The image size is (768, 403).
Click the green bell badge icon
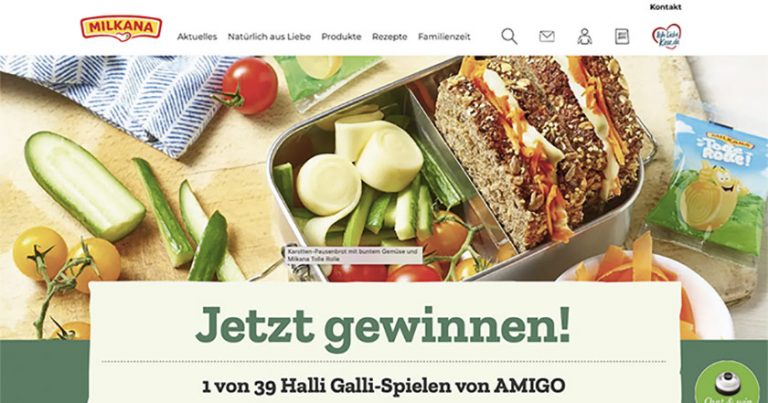726,383
